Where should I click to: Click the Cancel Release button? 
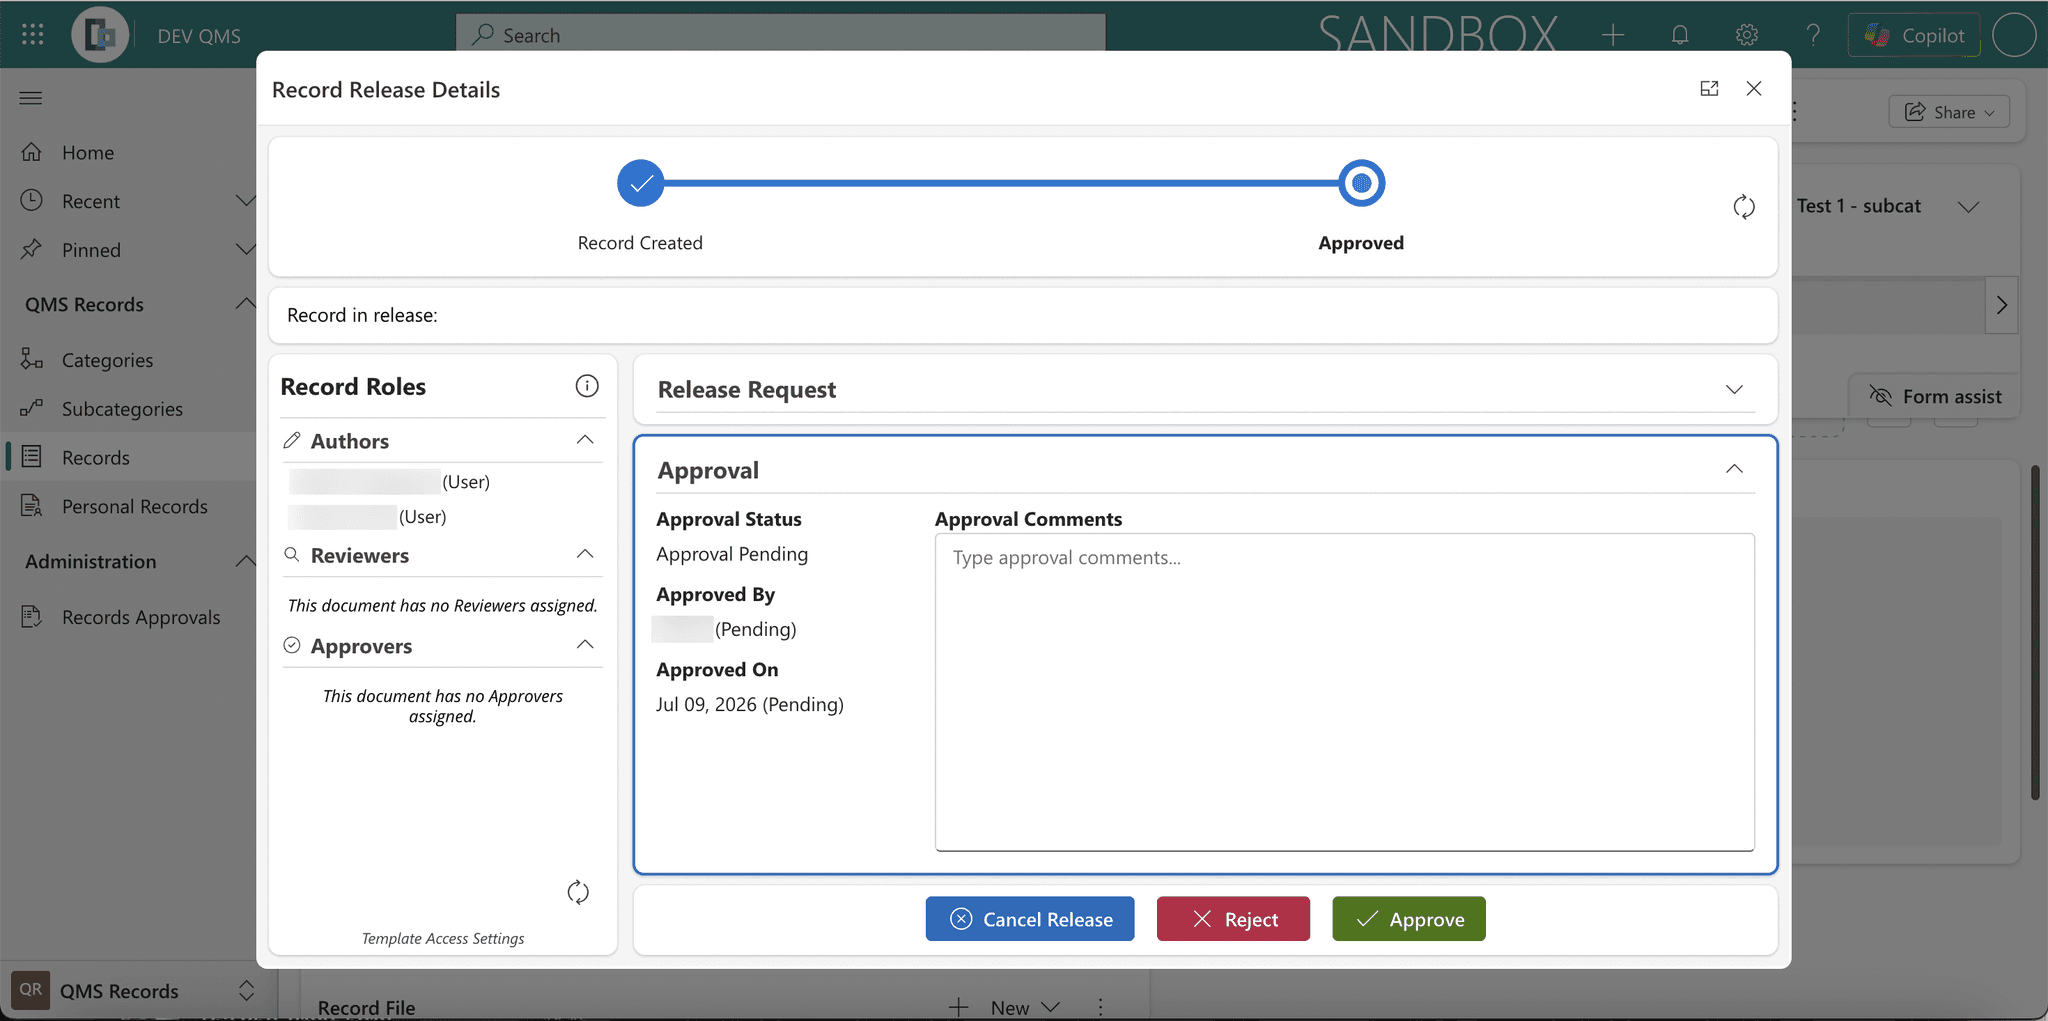pos(1030,919)
